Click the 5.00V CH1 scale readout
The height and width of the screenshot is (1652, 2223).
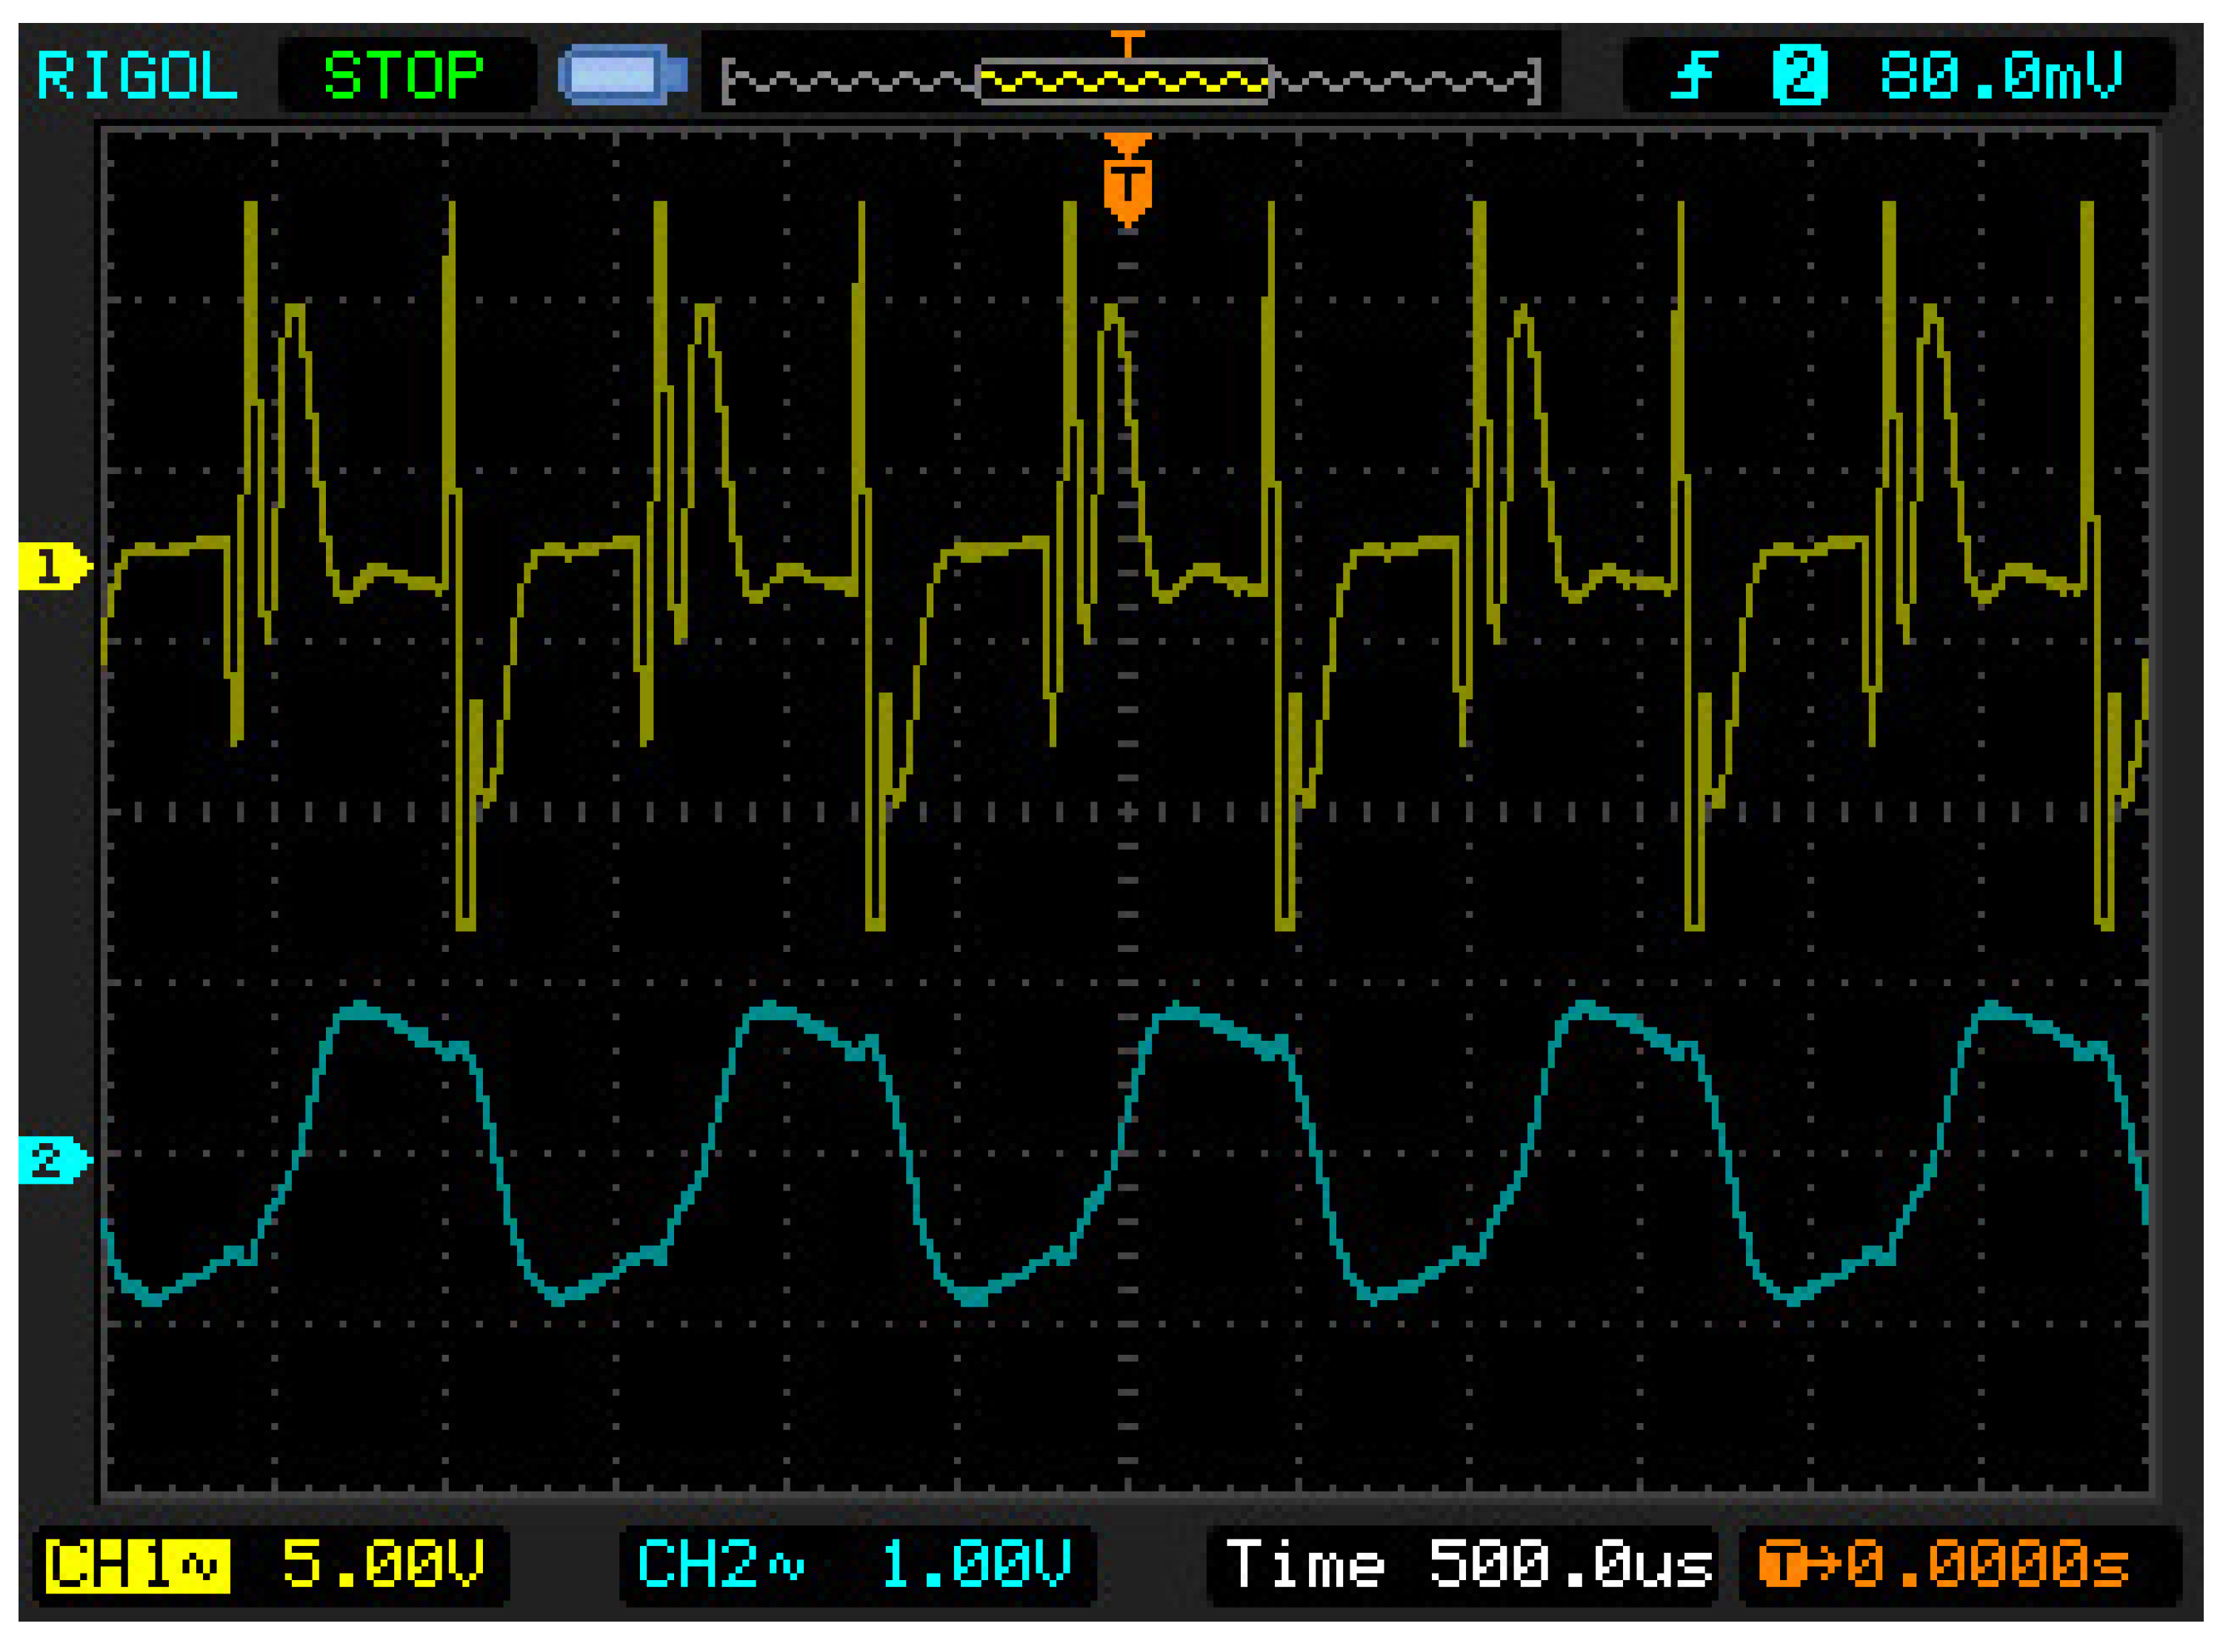pos(384,1565)
